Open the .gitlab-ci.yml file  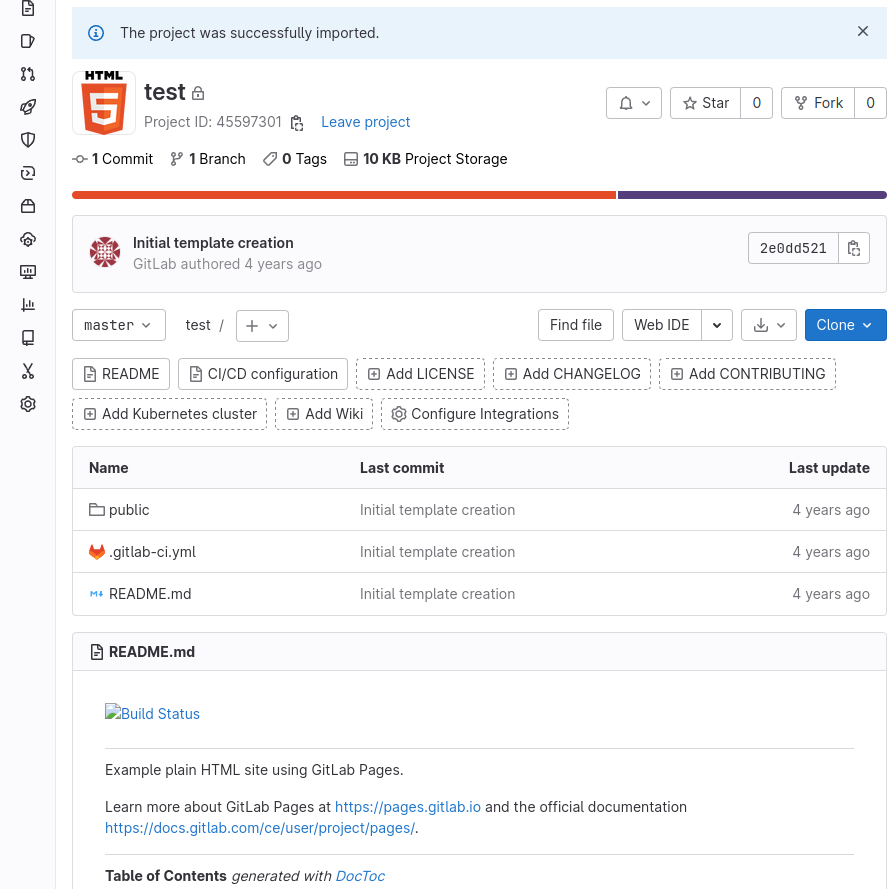153,551
